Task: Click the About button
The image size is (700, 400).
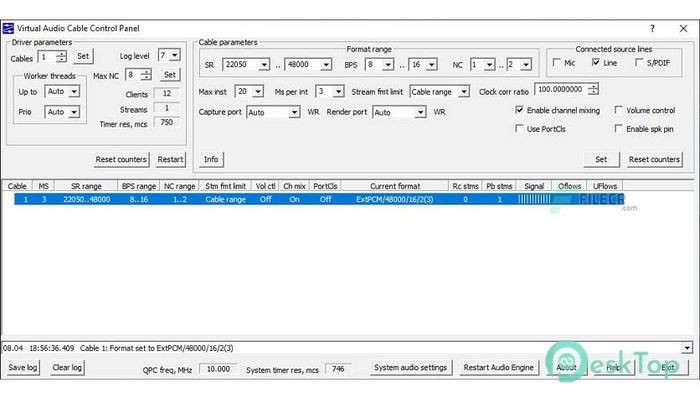Action: (x=566, y=367)
